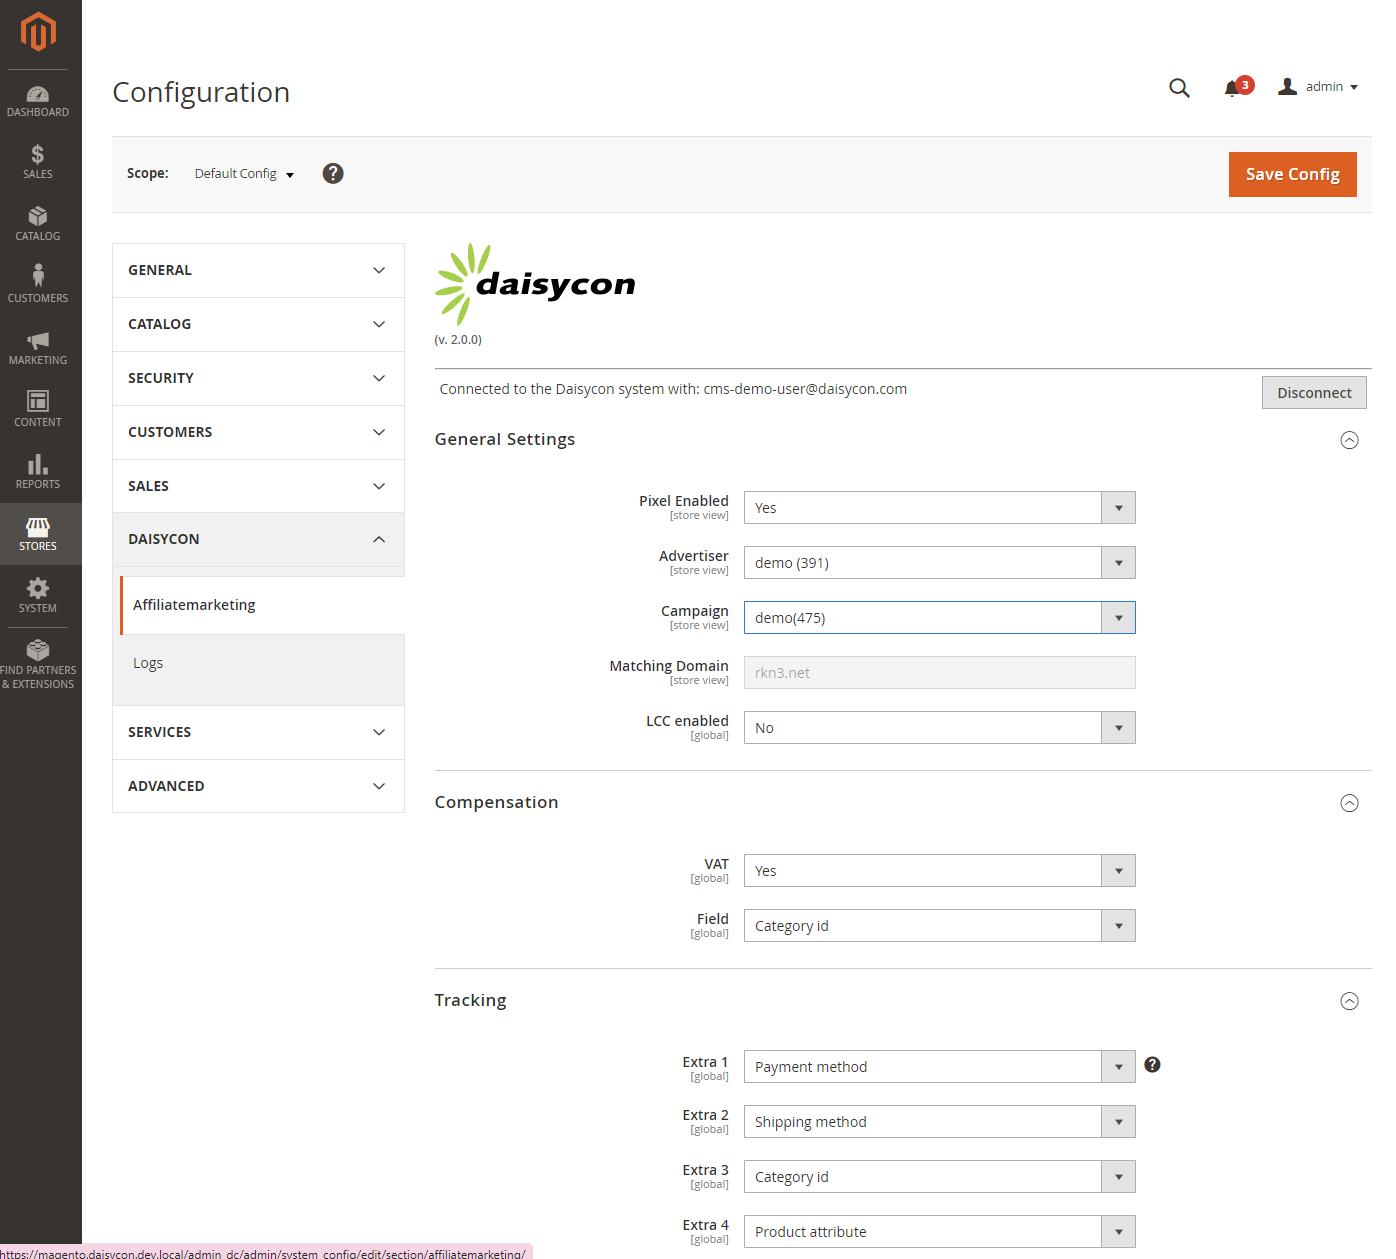Viewport: 1396px width, 1259px height.
Task: Expand the GENERAL config group
Action: tap(258, 270)
